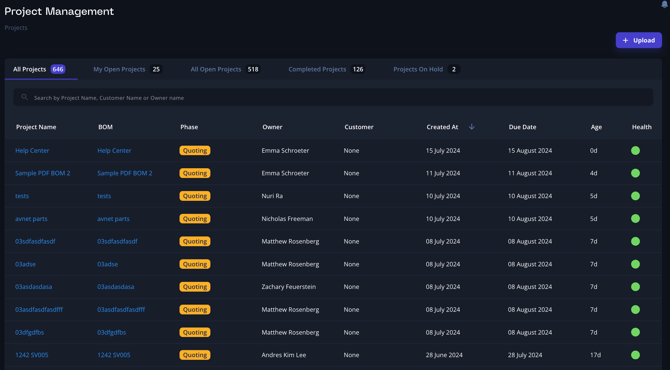Click green health dot in avnet parts row

[635, 218]
